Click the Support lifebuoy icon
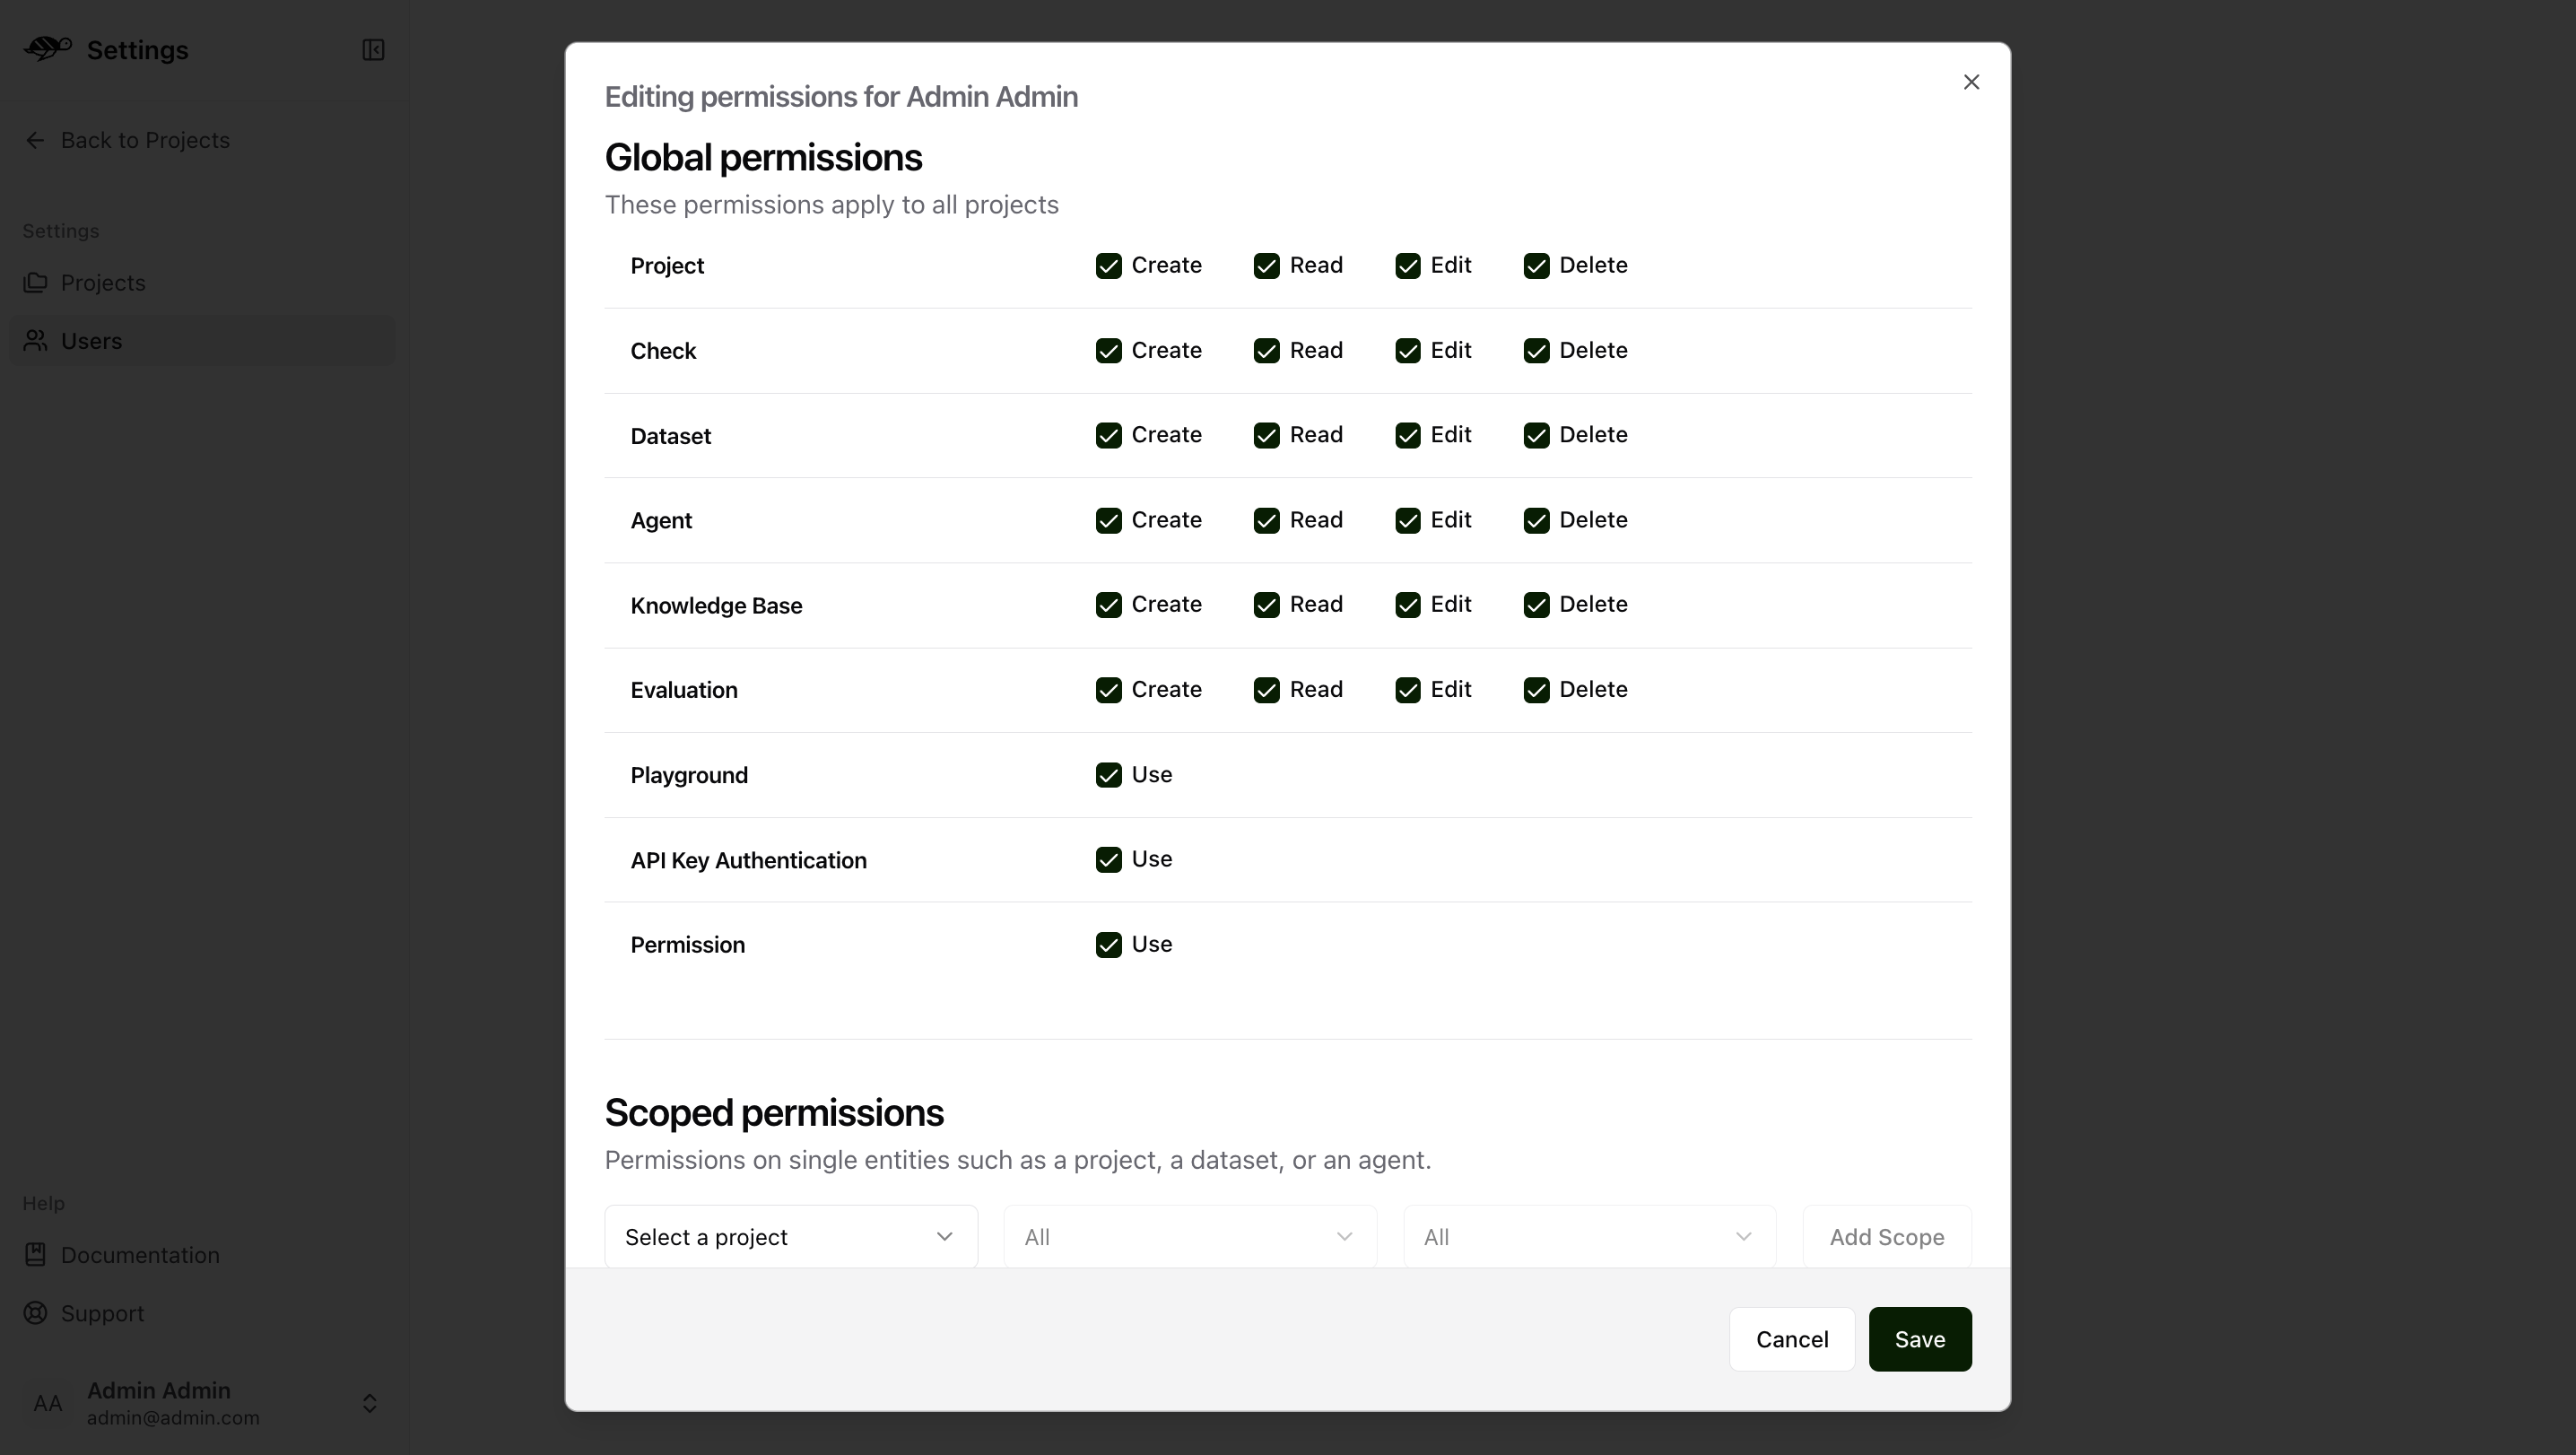This screenshot has width=2576, height=1455. (35, 1312)
